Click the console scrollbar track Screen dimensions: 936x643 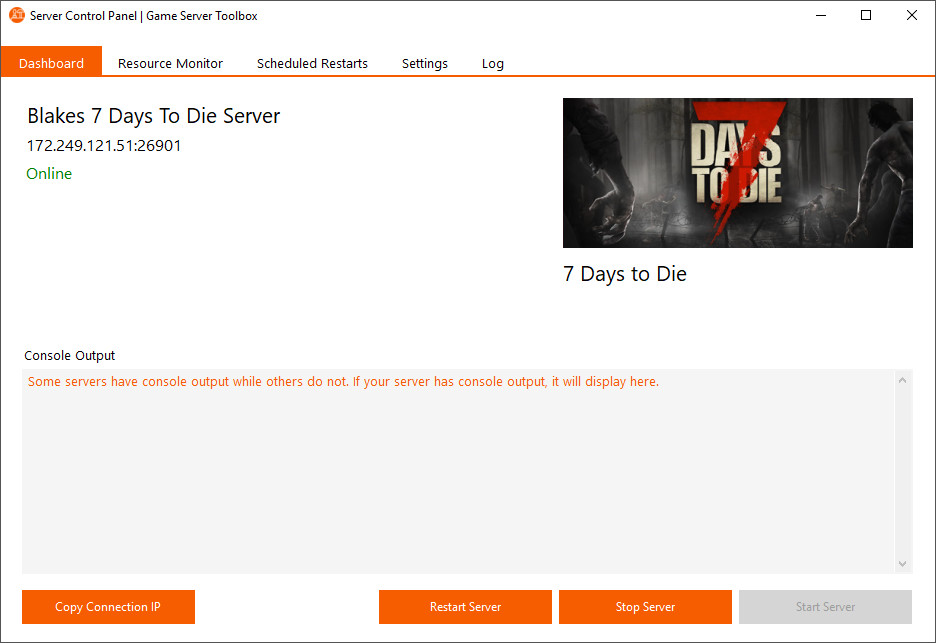(903, 470)
